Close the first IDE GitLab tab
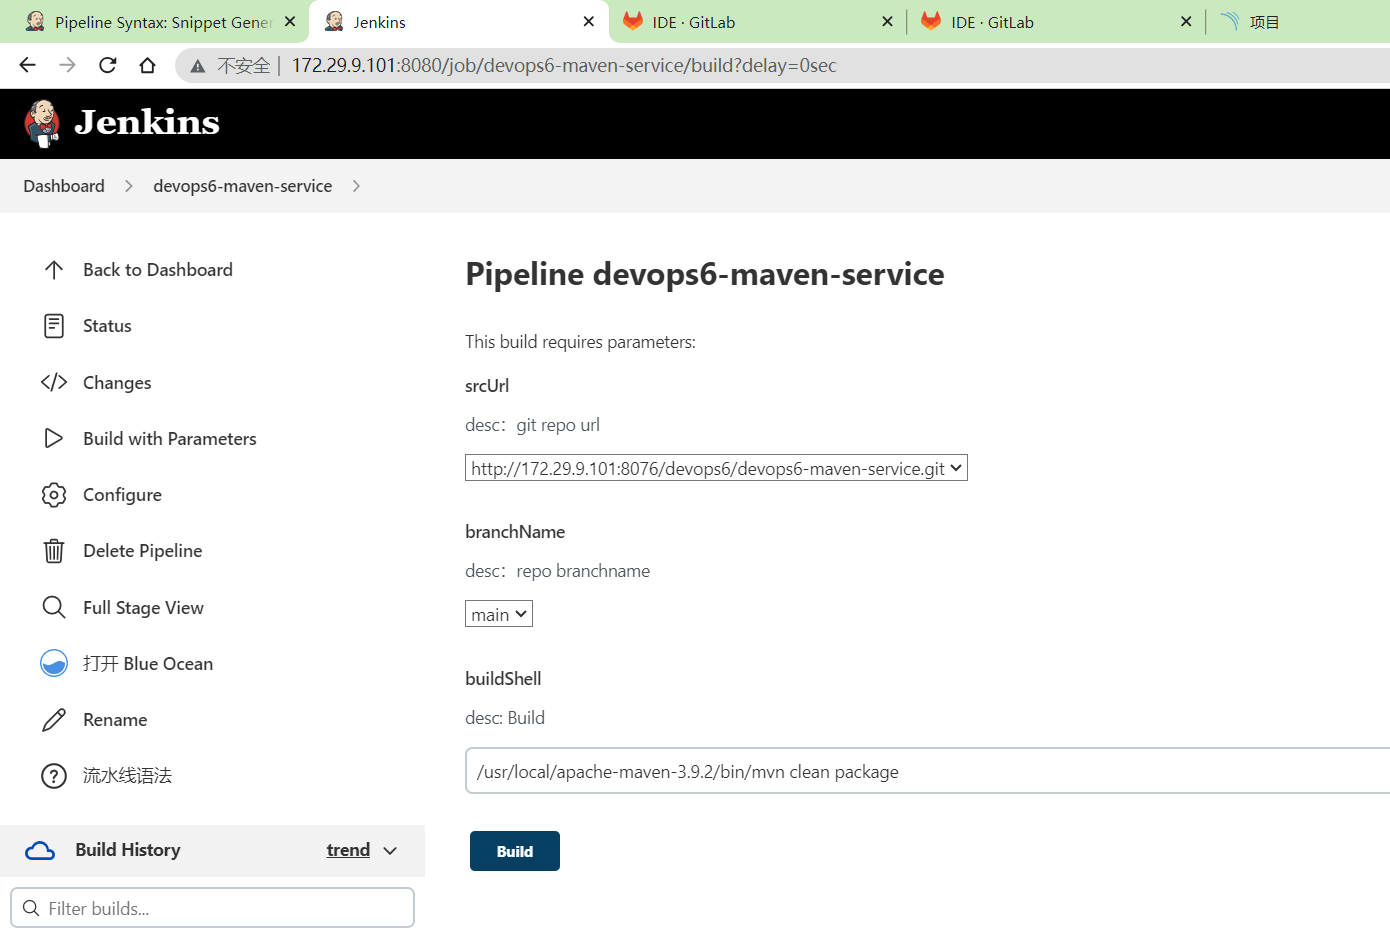The height and width of the screenshot is (930, 1390). 887,21
